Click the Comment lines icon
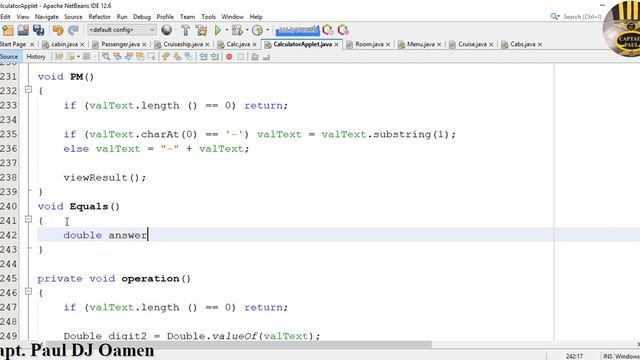640x360 pixels. pyautogui.click(x=255, y=57)
